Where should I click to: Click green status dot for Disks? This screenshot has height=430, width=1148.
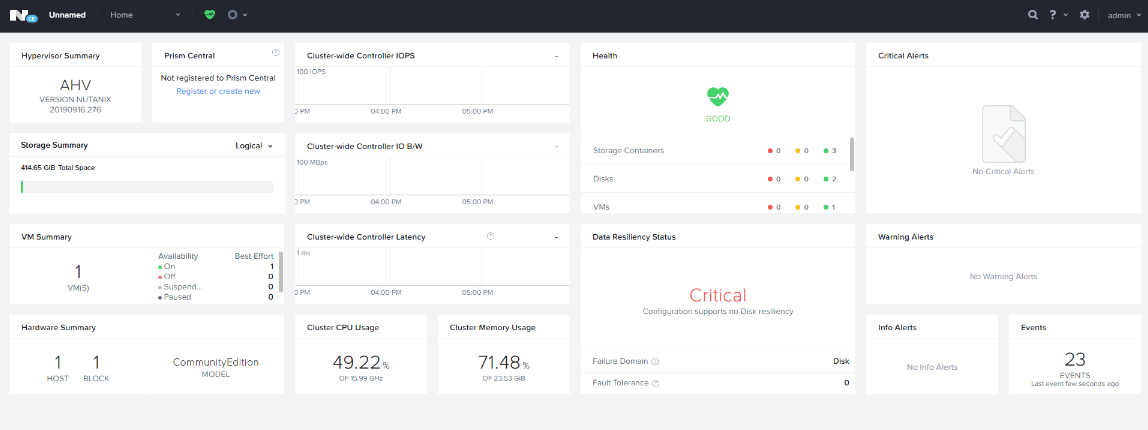point(826,179)
